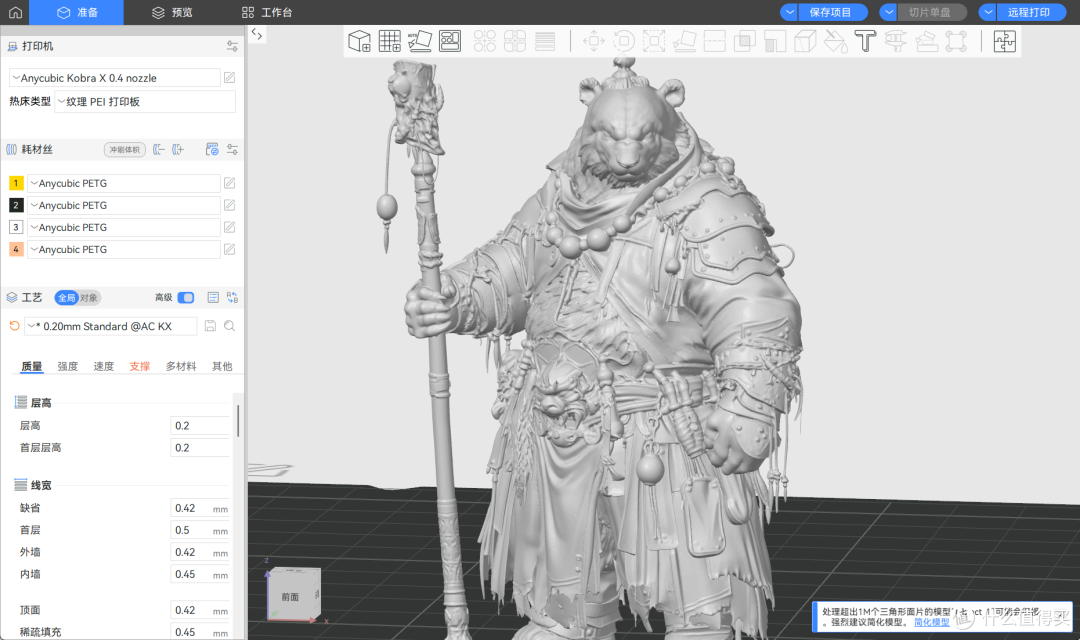This screenshot has width=1080, height=640.
Task: Click the 切片单盘 slice plate button
Action: pyautogui.click(x=931, y=12)
